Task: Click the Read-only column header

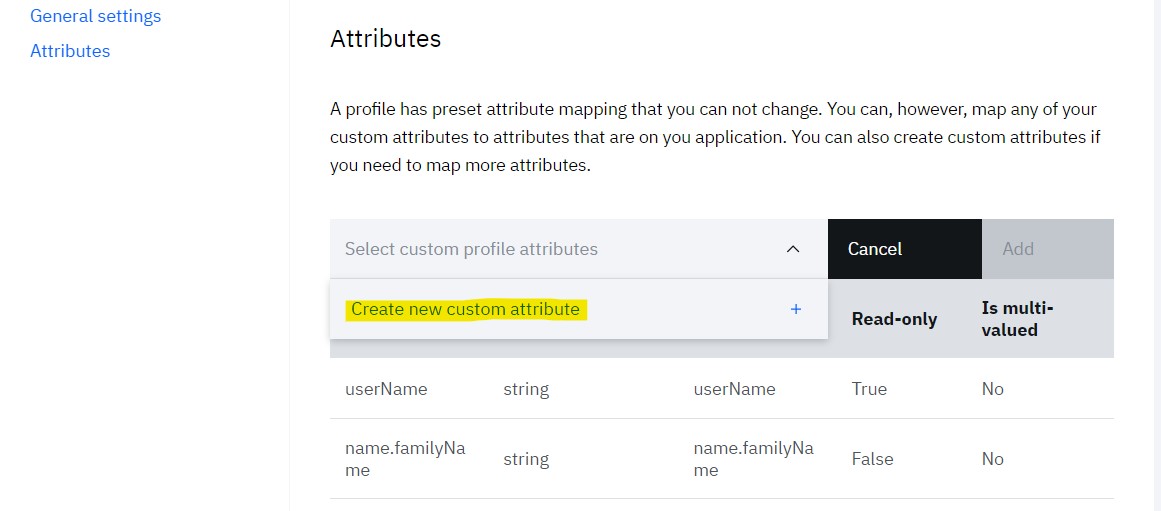Action: [894, 319]
